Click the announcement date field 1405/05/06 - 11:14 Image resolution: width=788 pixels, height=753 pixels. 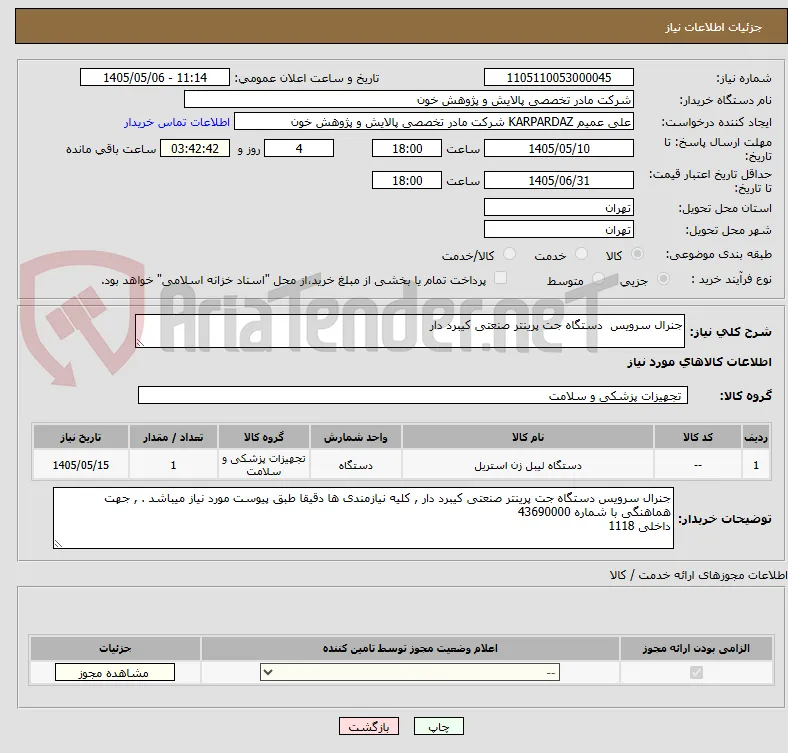pos(155,77)
